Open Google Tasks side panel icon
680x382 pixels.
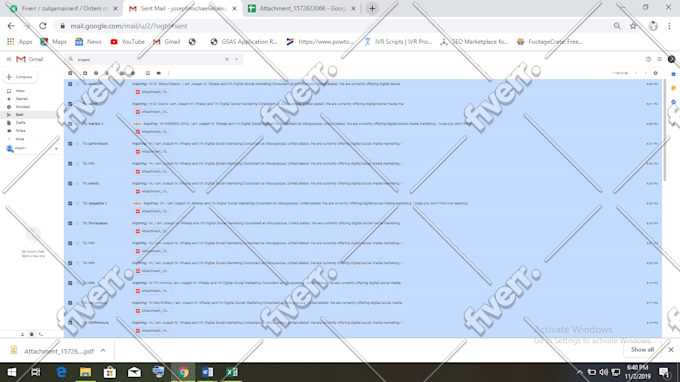[x=673, y=102]
